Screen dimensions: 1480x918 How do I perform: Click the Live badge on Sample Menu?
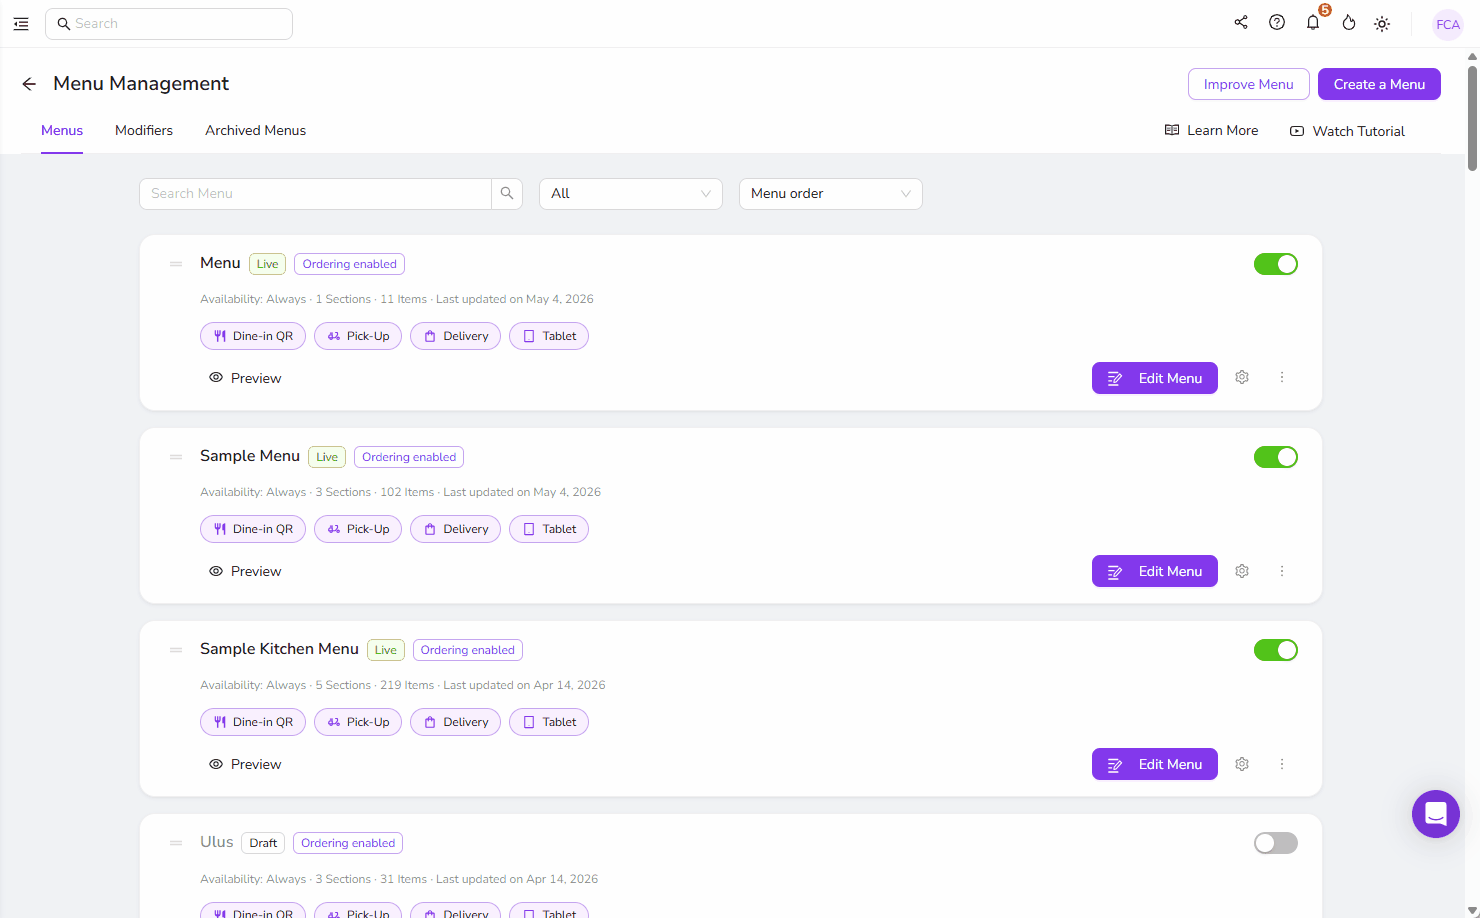tap(327, 457)
